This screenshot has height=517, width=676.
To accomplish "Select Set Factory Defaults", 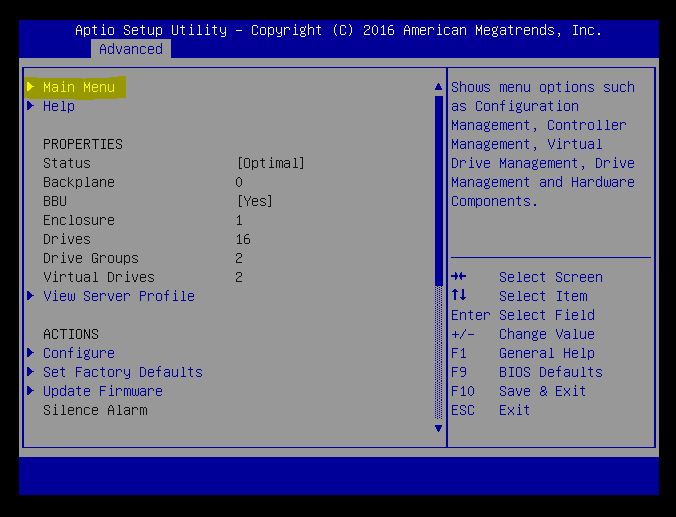I will pos(123,372).
